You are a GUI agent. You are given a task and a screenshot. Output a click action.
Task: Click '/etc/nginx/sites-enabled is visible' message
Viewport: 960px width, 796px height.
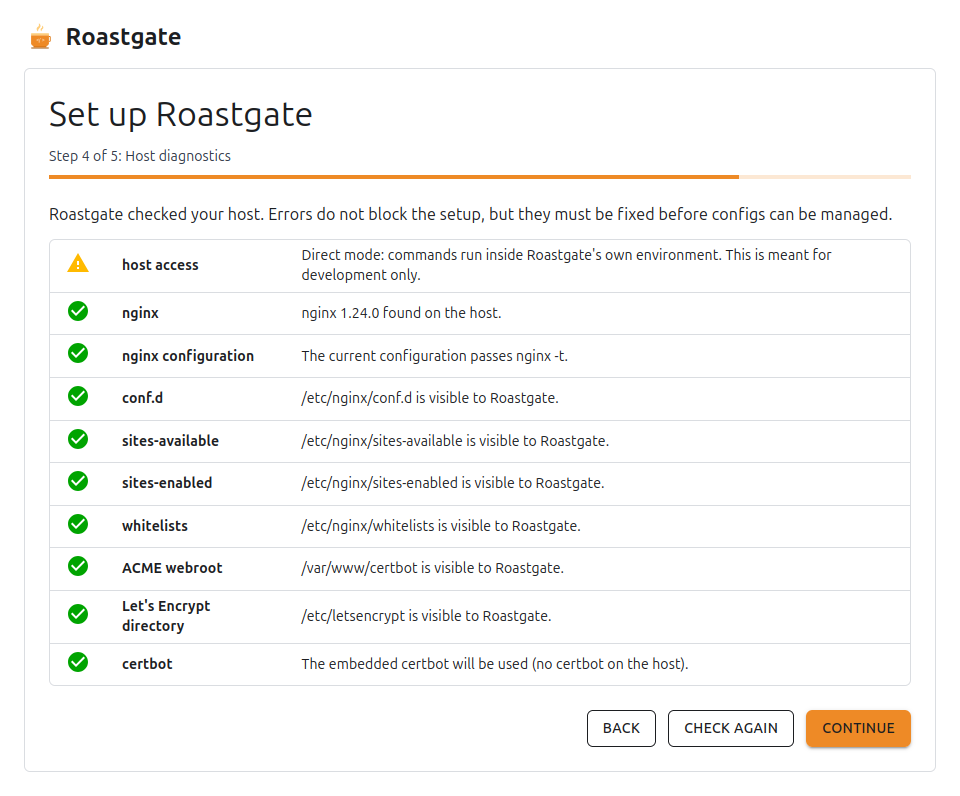coord(452,483)
